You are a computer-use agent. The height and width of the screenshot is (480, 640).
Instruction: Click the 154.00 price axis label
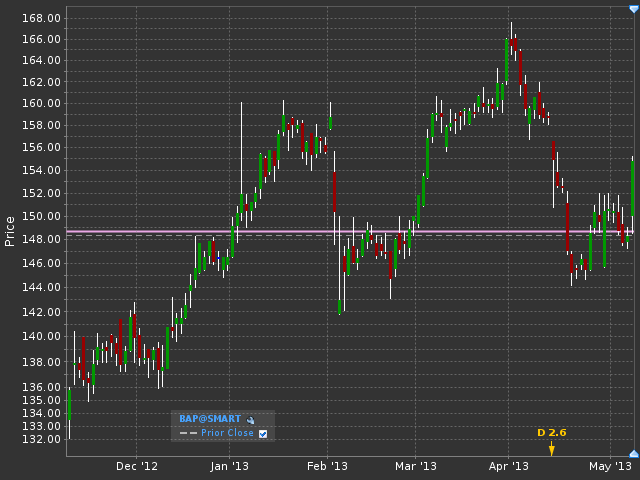pyautogui.click(x=41, y=170)
